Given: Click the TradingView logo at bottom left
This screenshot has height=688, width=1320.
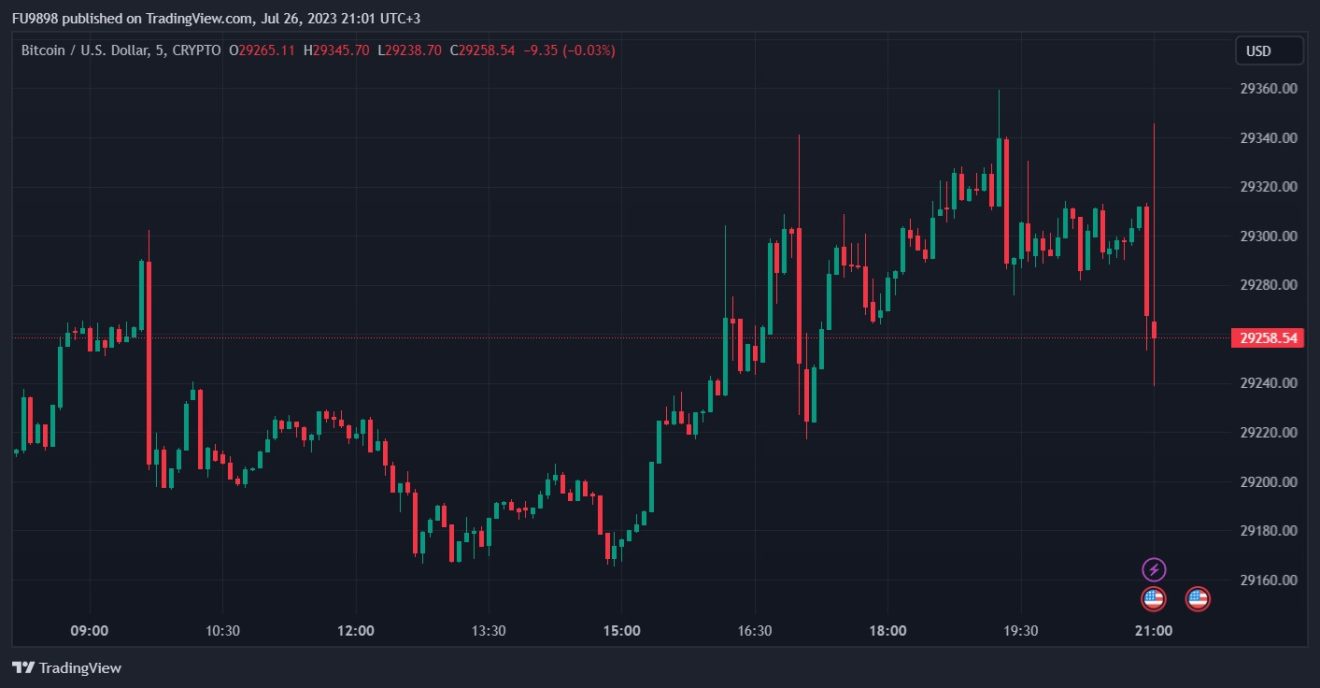Looking at the screenshot, I should (x=66, y=668).
